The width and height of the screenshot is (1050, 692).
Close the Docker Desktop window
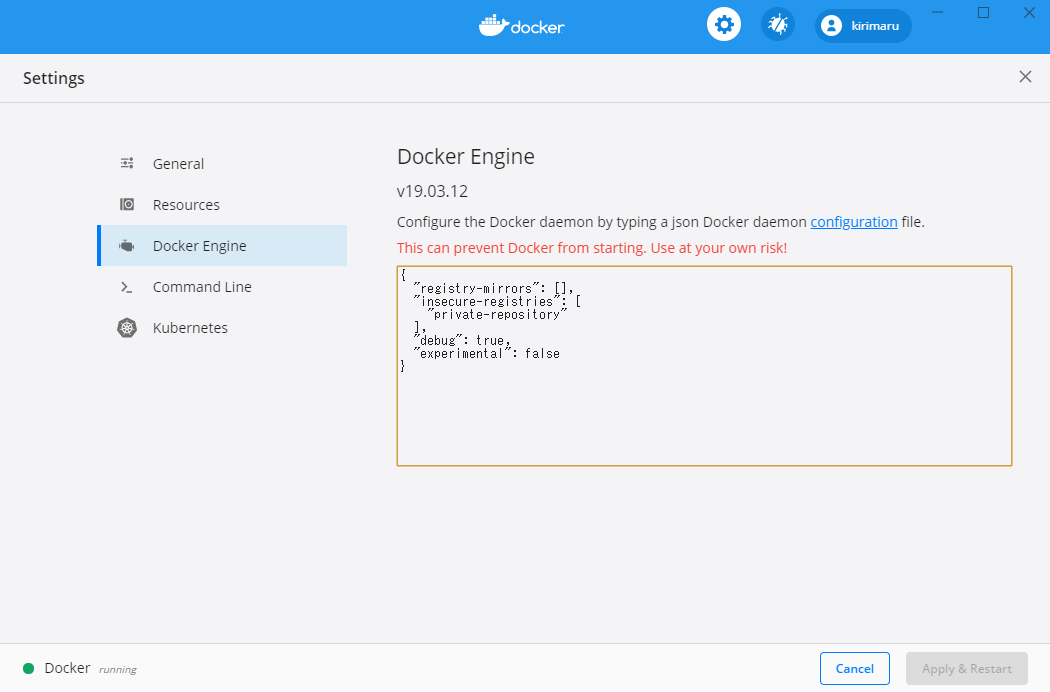tap(1029, 13)
